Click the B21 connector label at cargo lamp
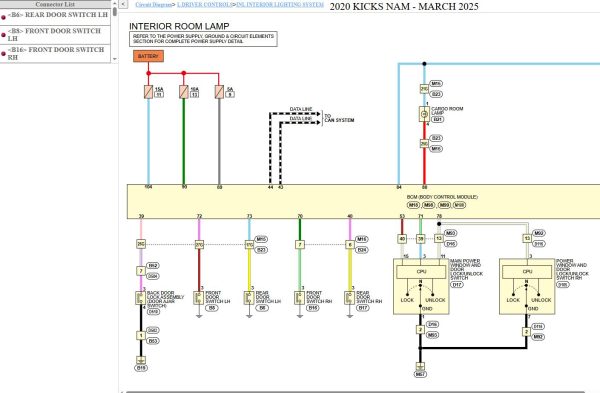This screenshot has height=393, width=600. pos(437,119)
